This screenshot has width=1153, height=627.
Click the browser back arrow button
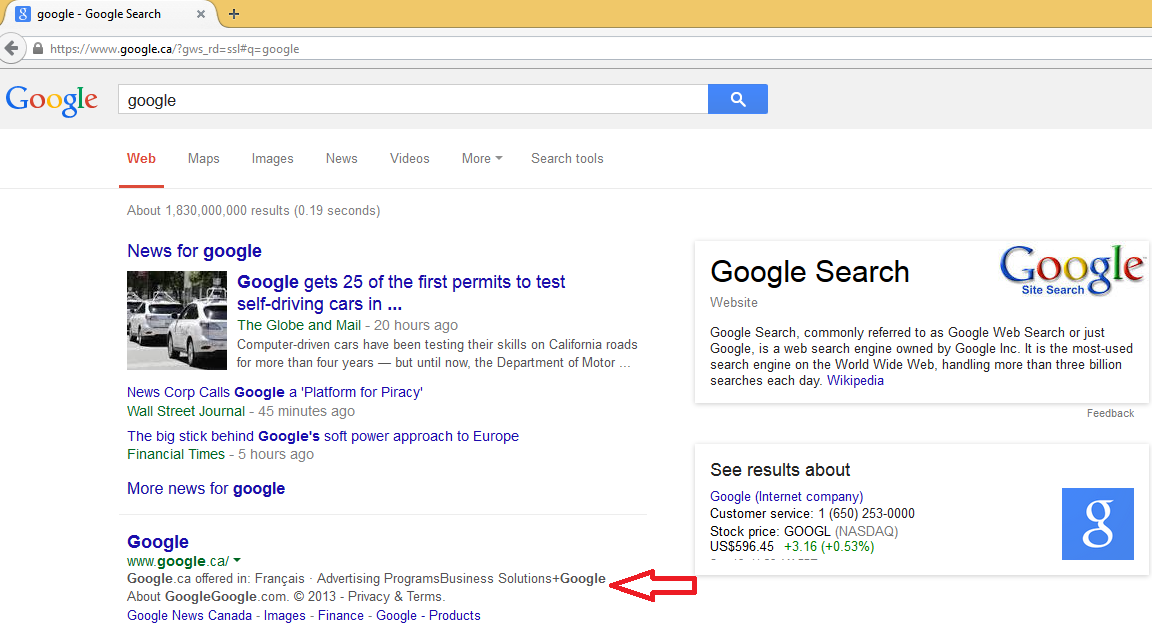(x=12, y=49)
